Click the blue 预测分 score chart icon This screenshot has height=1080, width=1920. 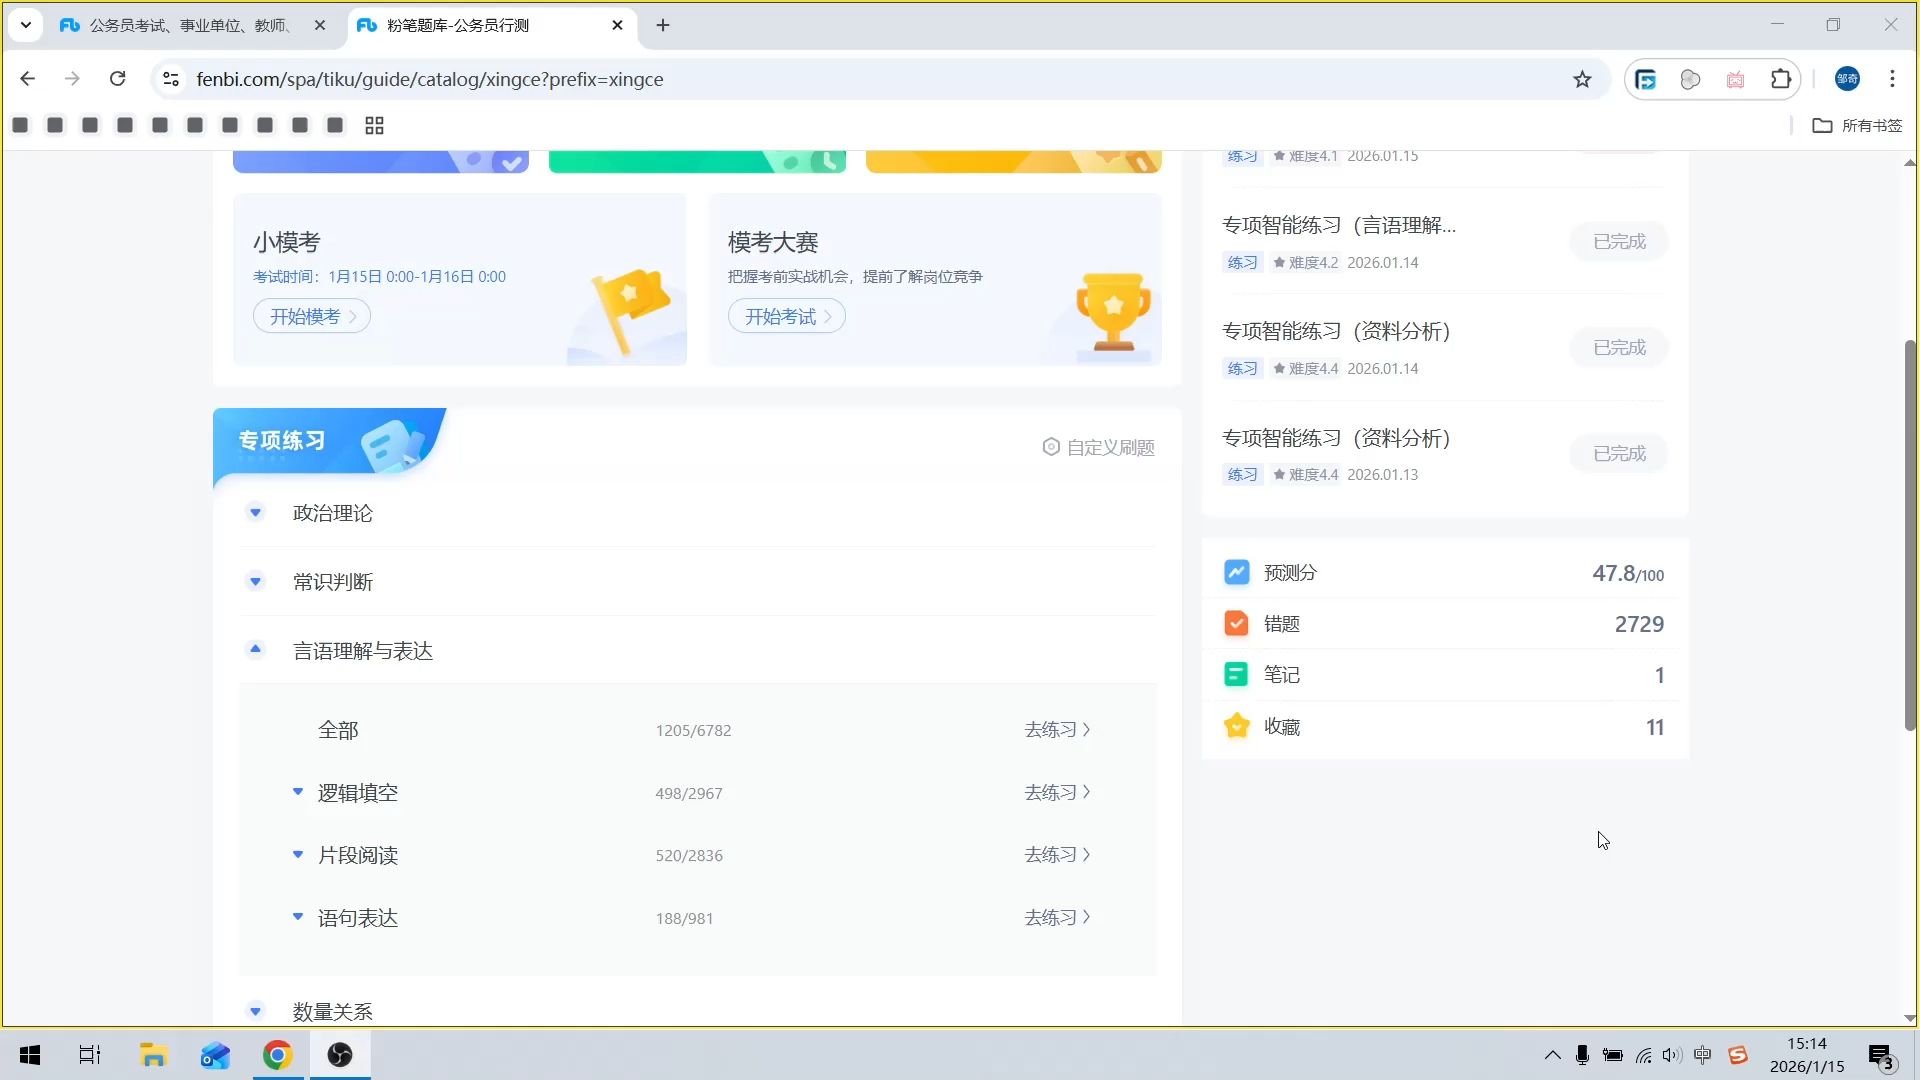coord(1236,572)
